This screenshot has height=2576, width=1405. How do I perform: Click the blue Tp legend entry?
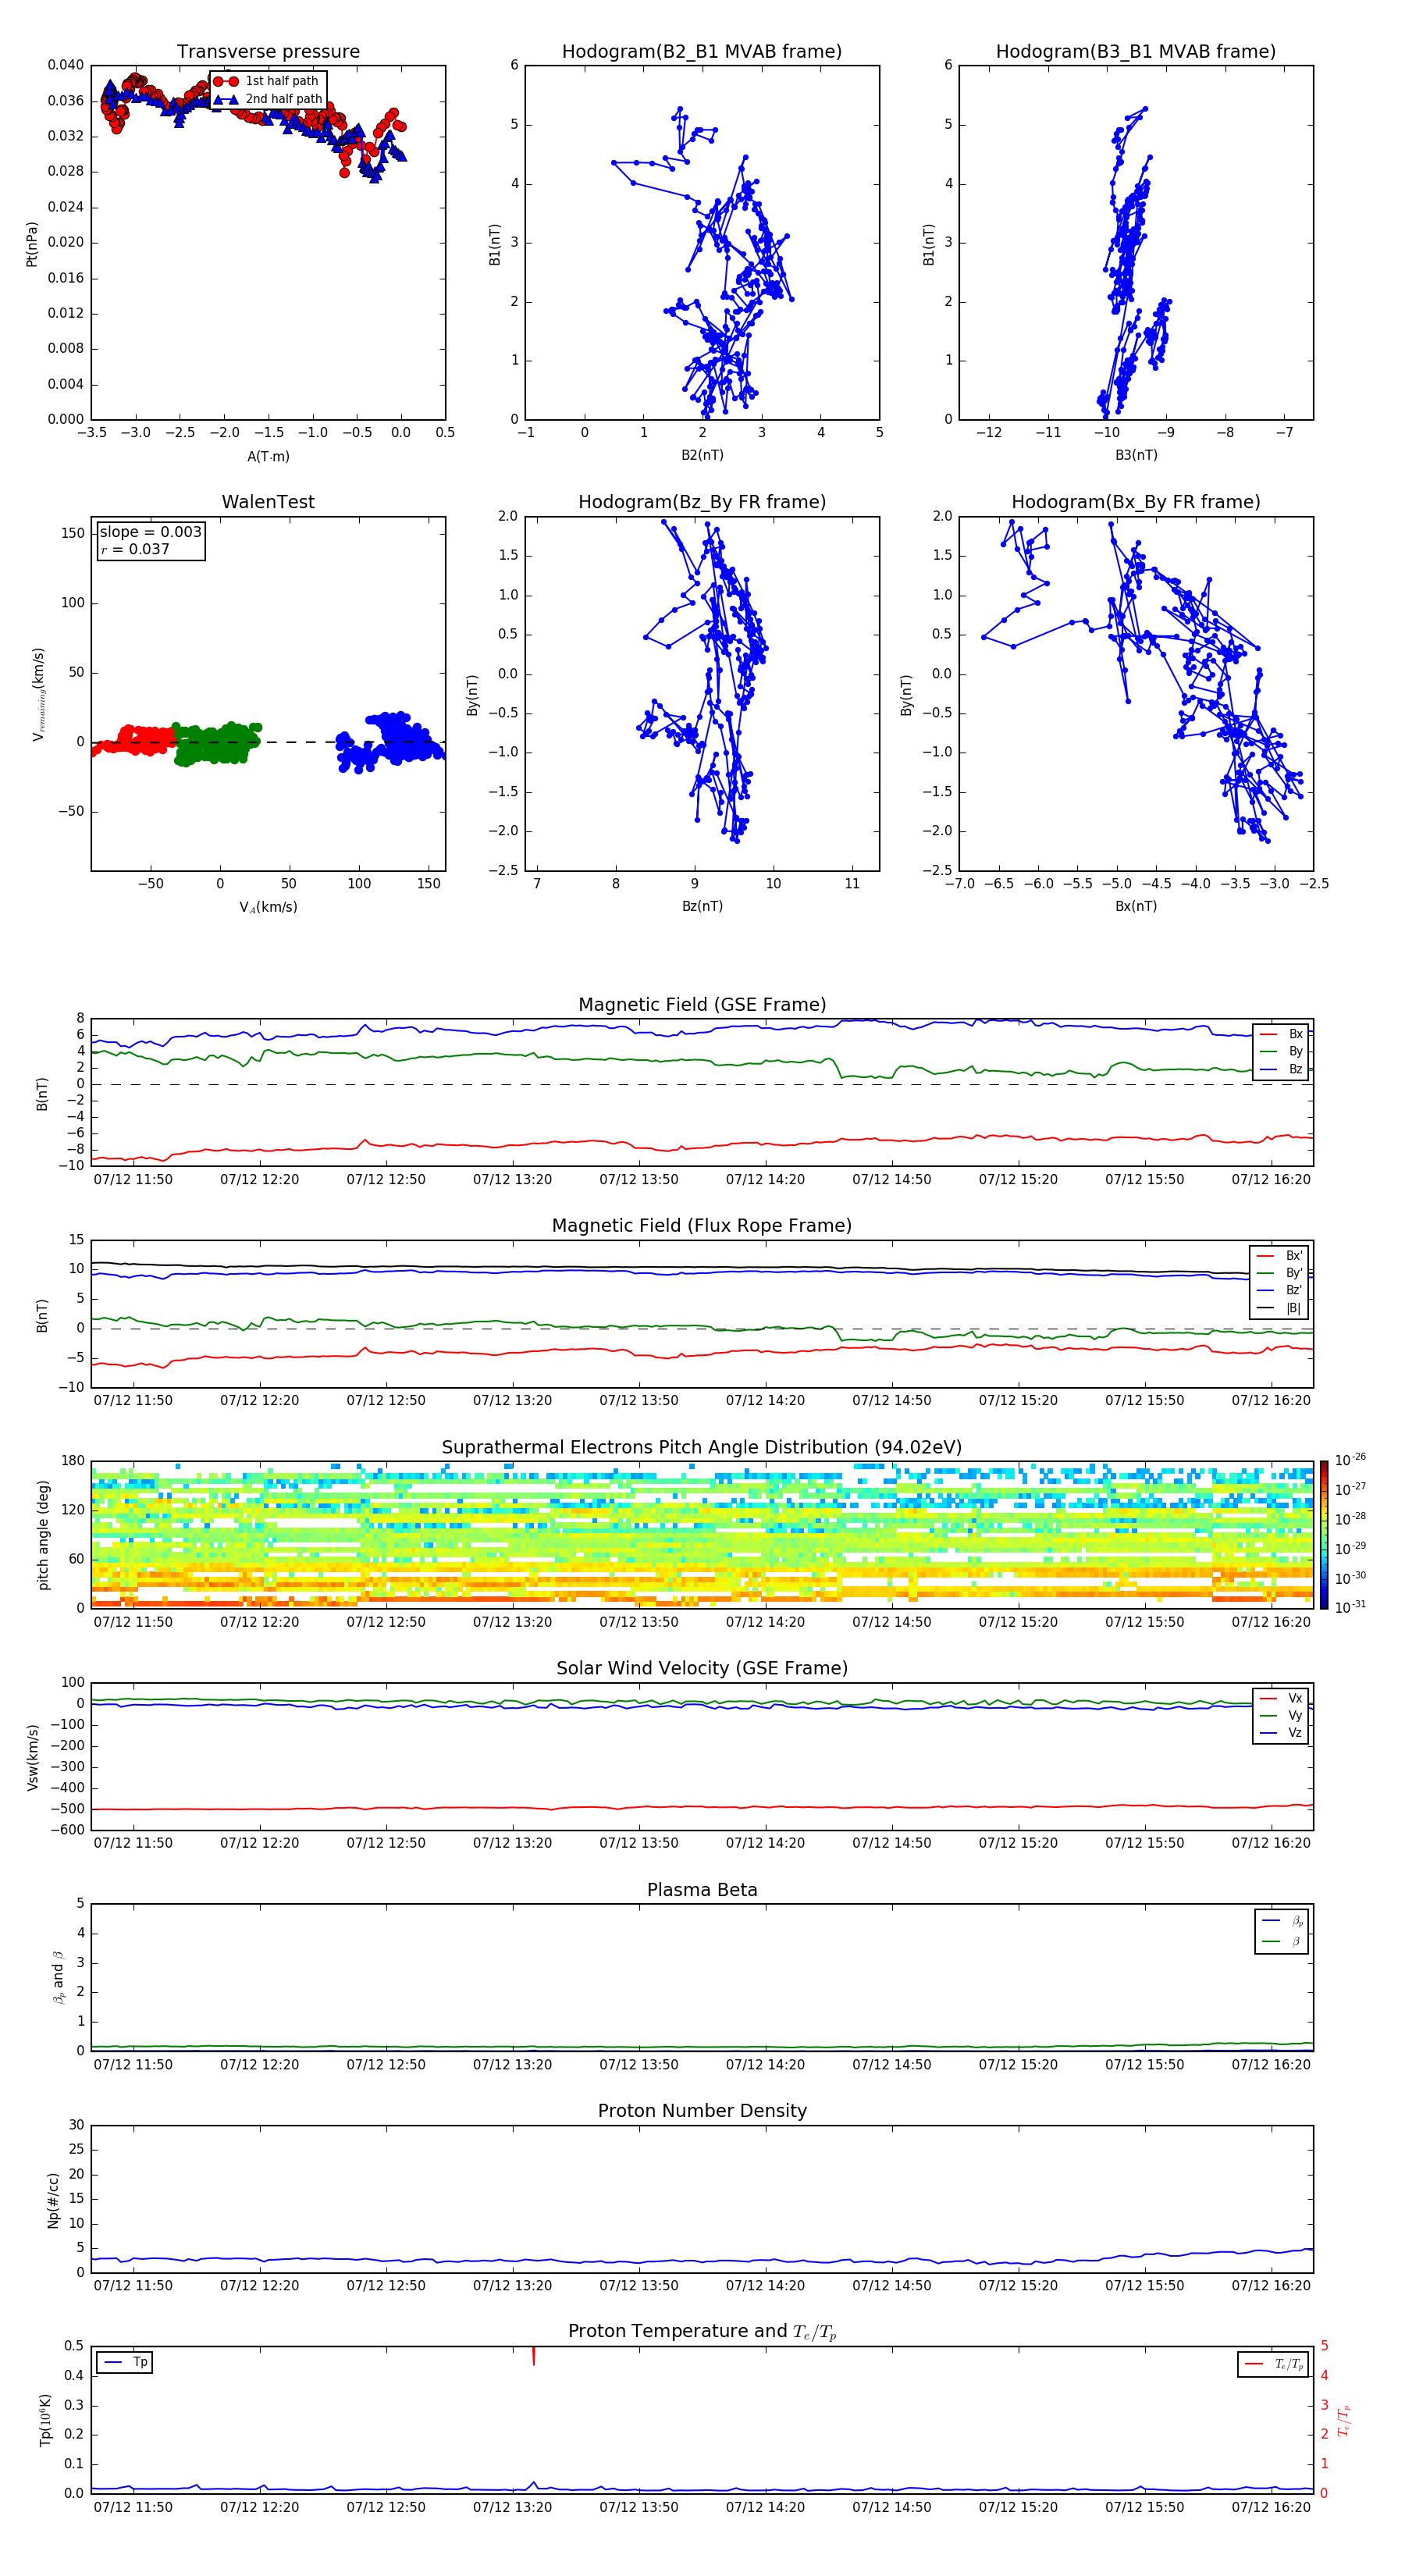point(125,2362)
